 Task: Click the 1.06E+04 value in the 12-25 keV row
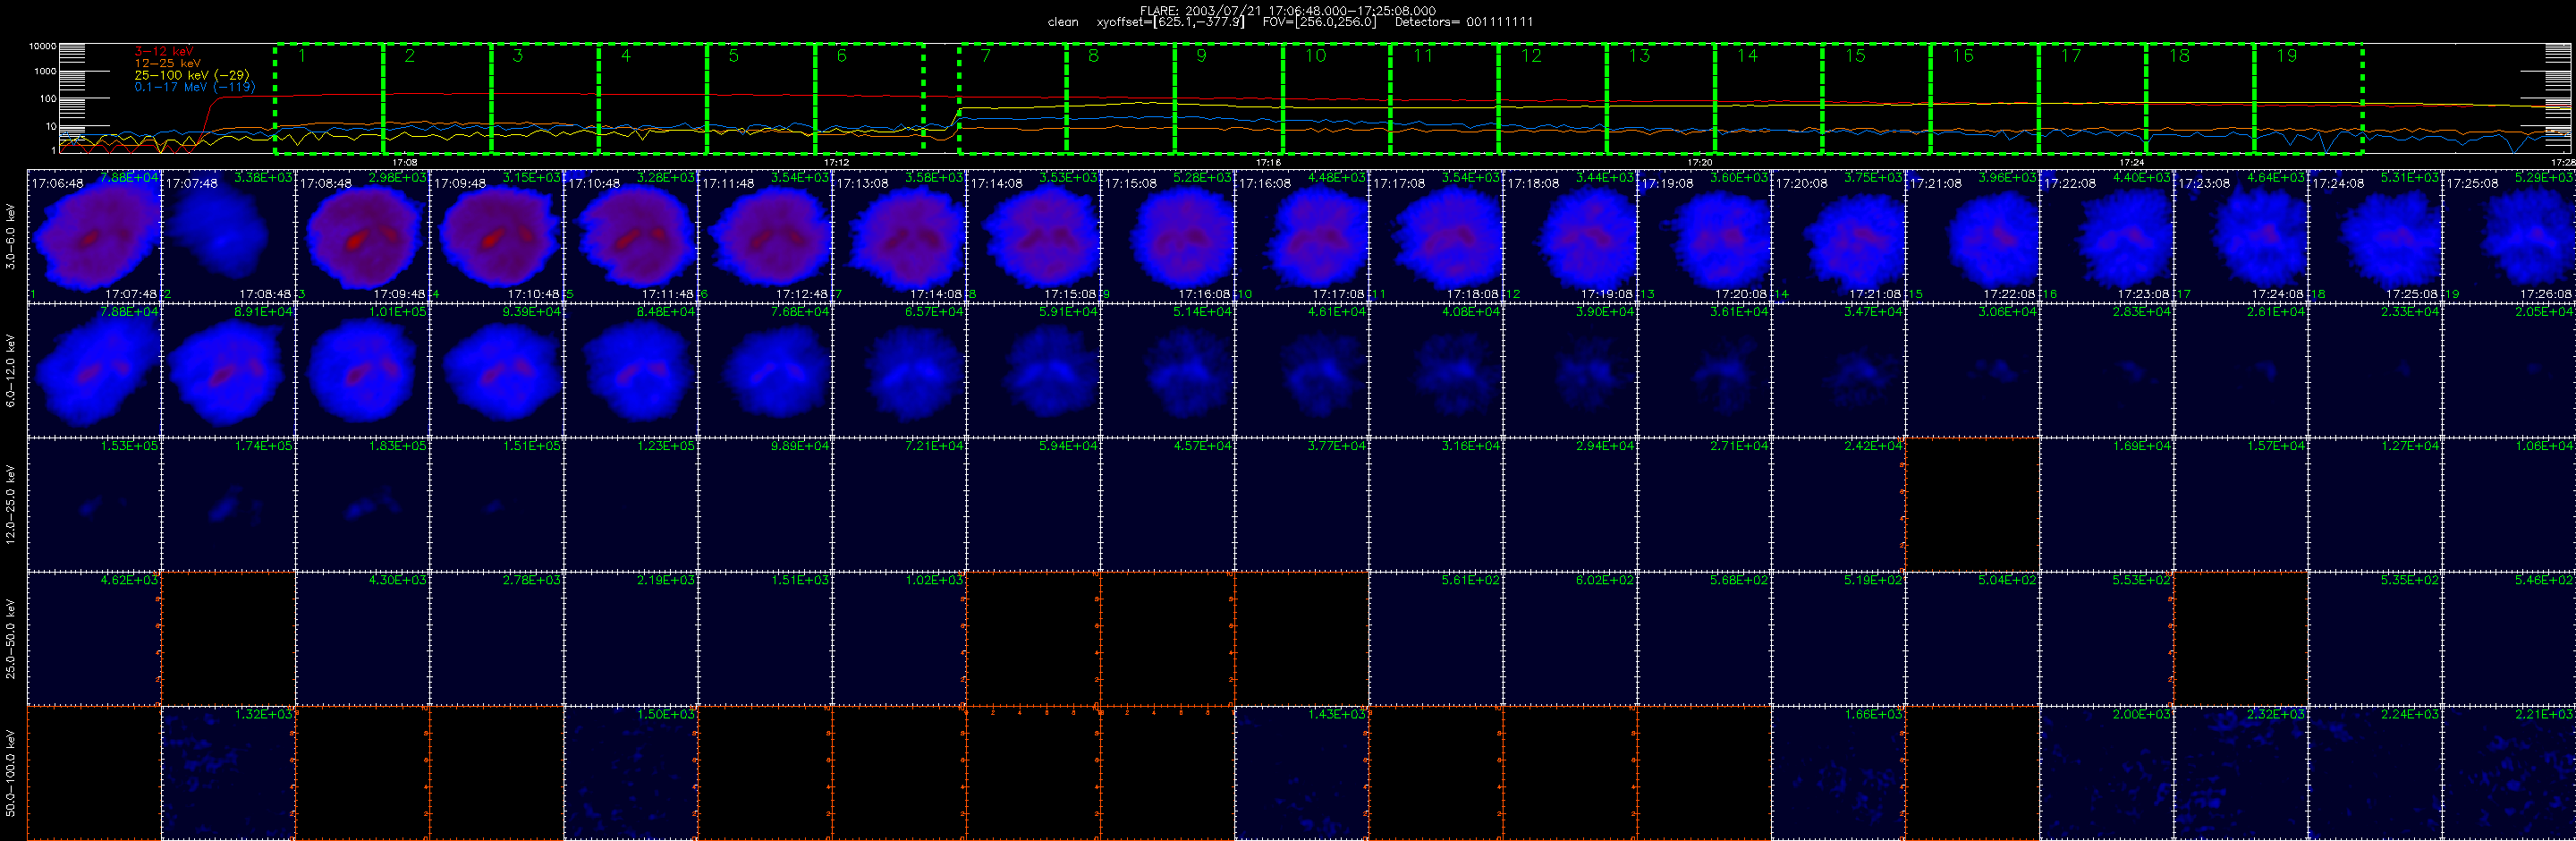coord(2544,446)
